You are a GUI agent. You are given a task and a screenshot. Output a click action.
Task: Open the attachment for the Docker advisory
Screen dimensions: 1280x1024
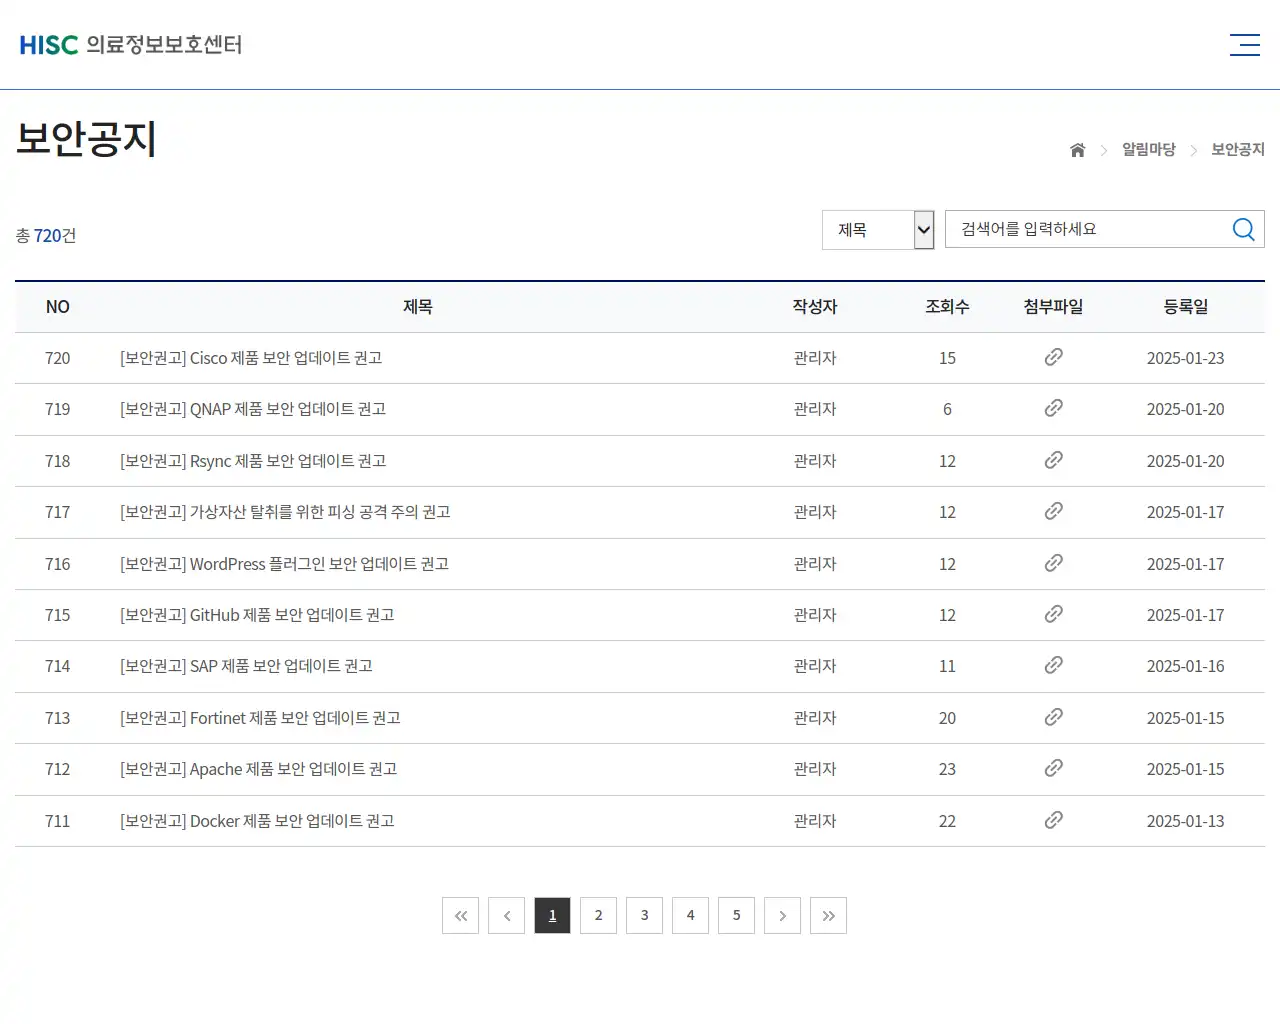click(1053, 820)
